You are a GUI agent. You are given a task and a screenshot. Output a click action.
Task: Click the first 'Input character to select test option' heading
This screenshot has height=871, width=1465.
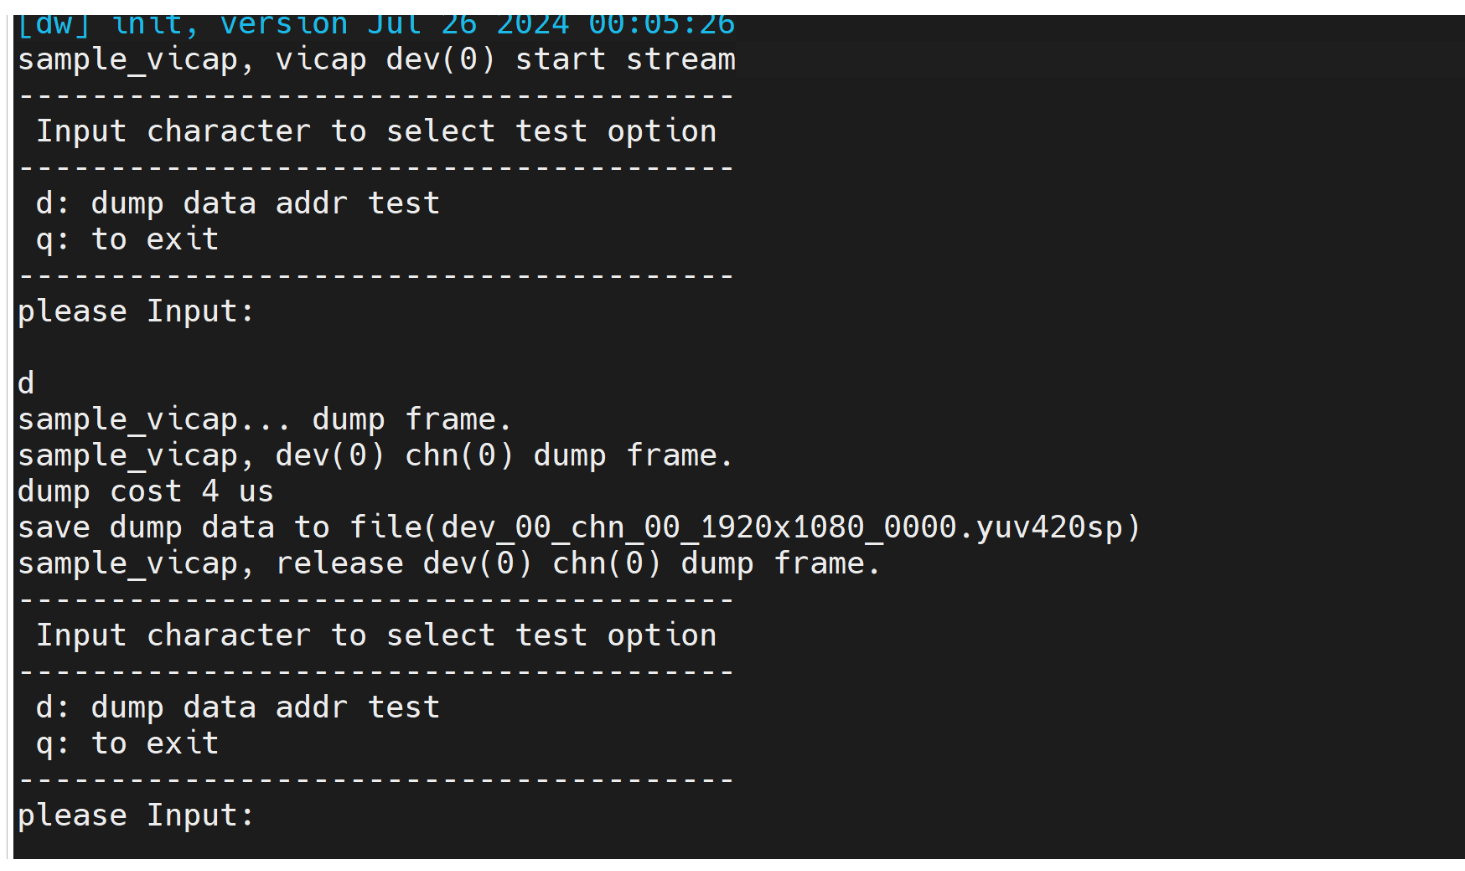coord(376,132)
